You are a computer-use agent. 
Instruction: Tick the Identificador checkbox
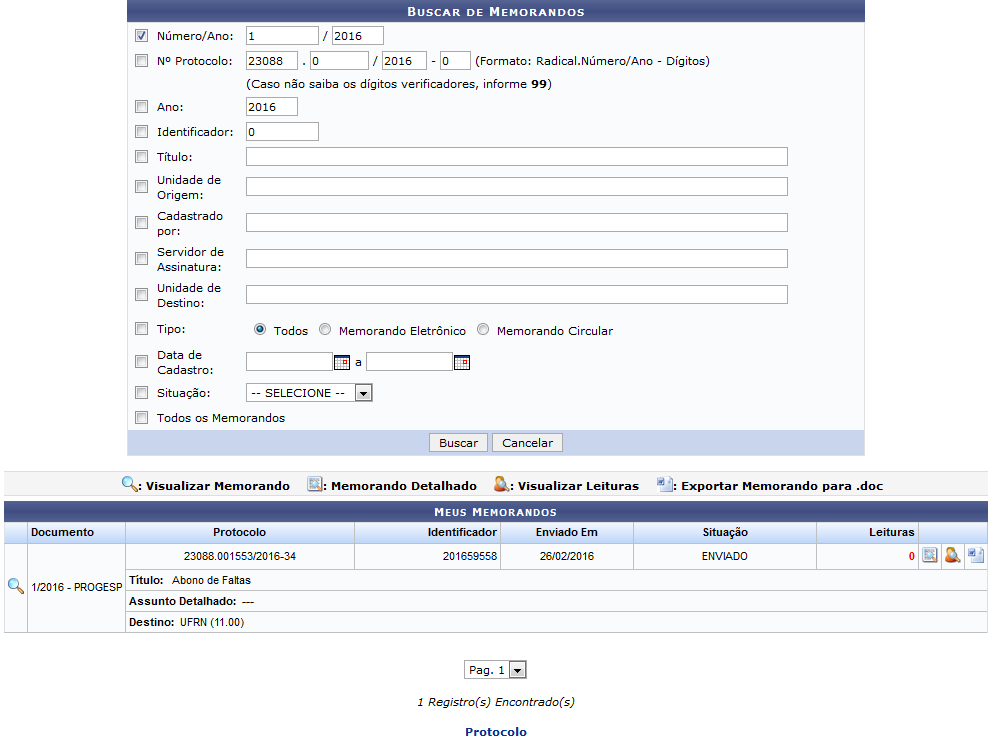tap(141, 131)
